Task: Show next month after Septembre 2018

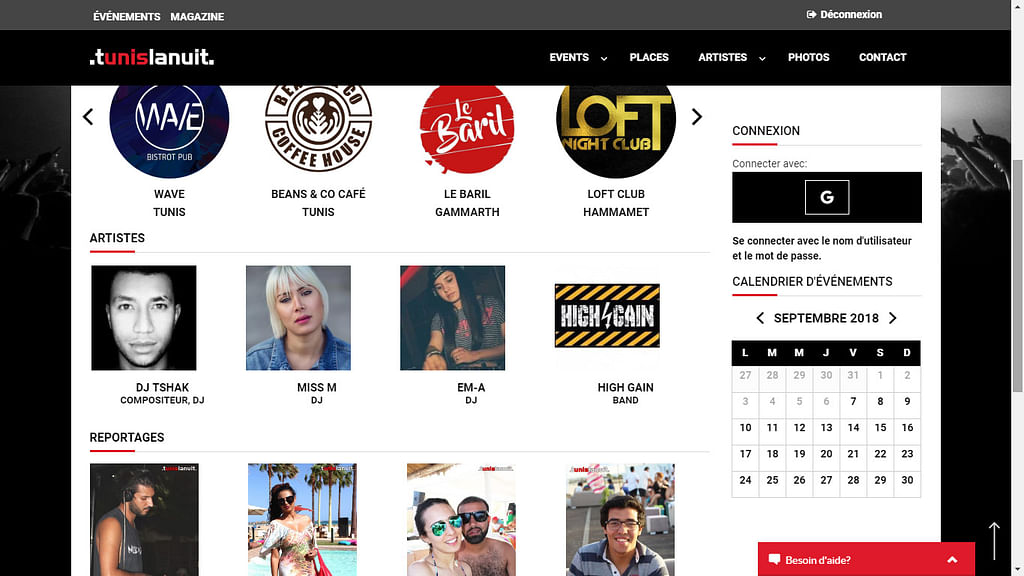Action: tap(893, 318)
